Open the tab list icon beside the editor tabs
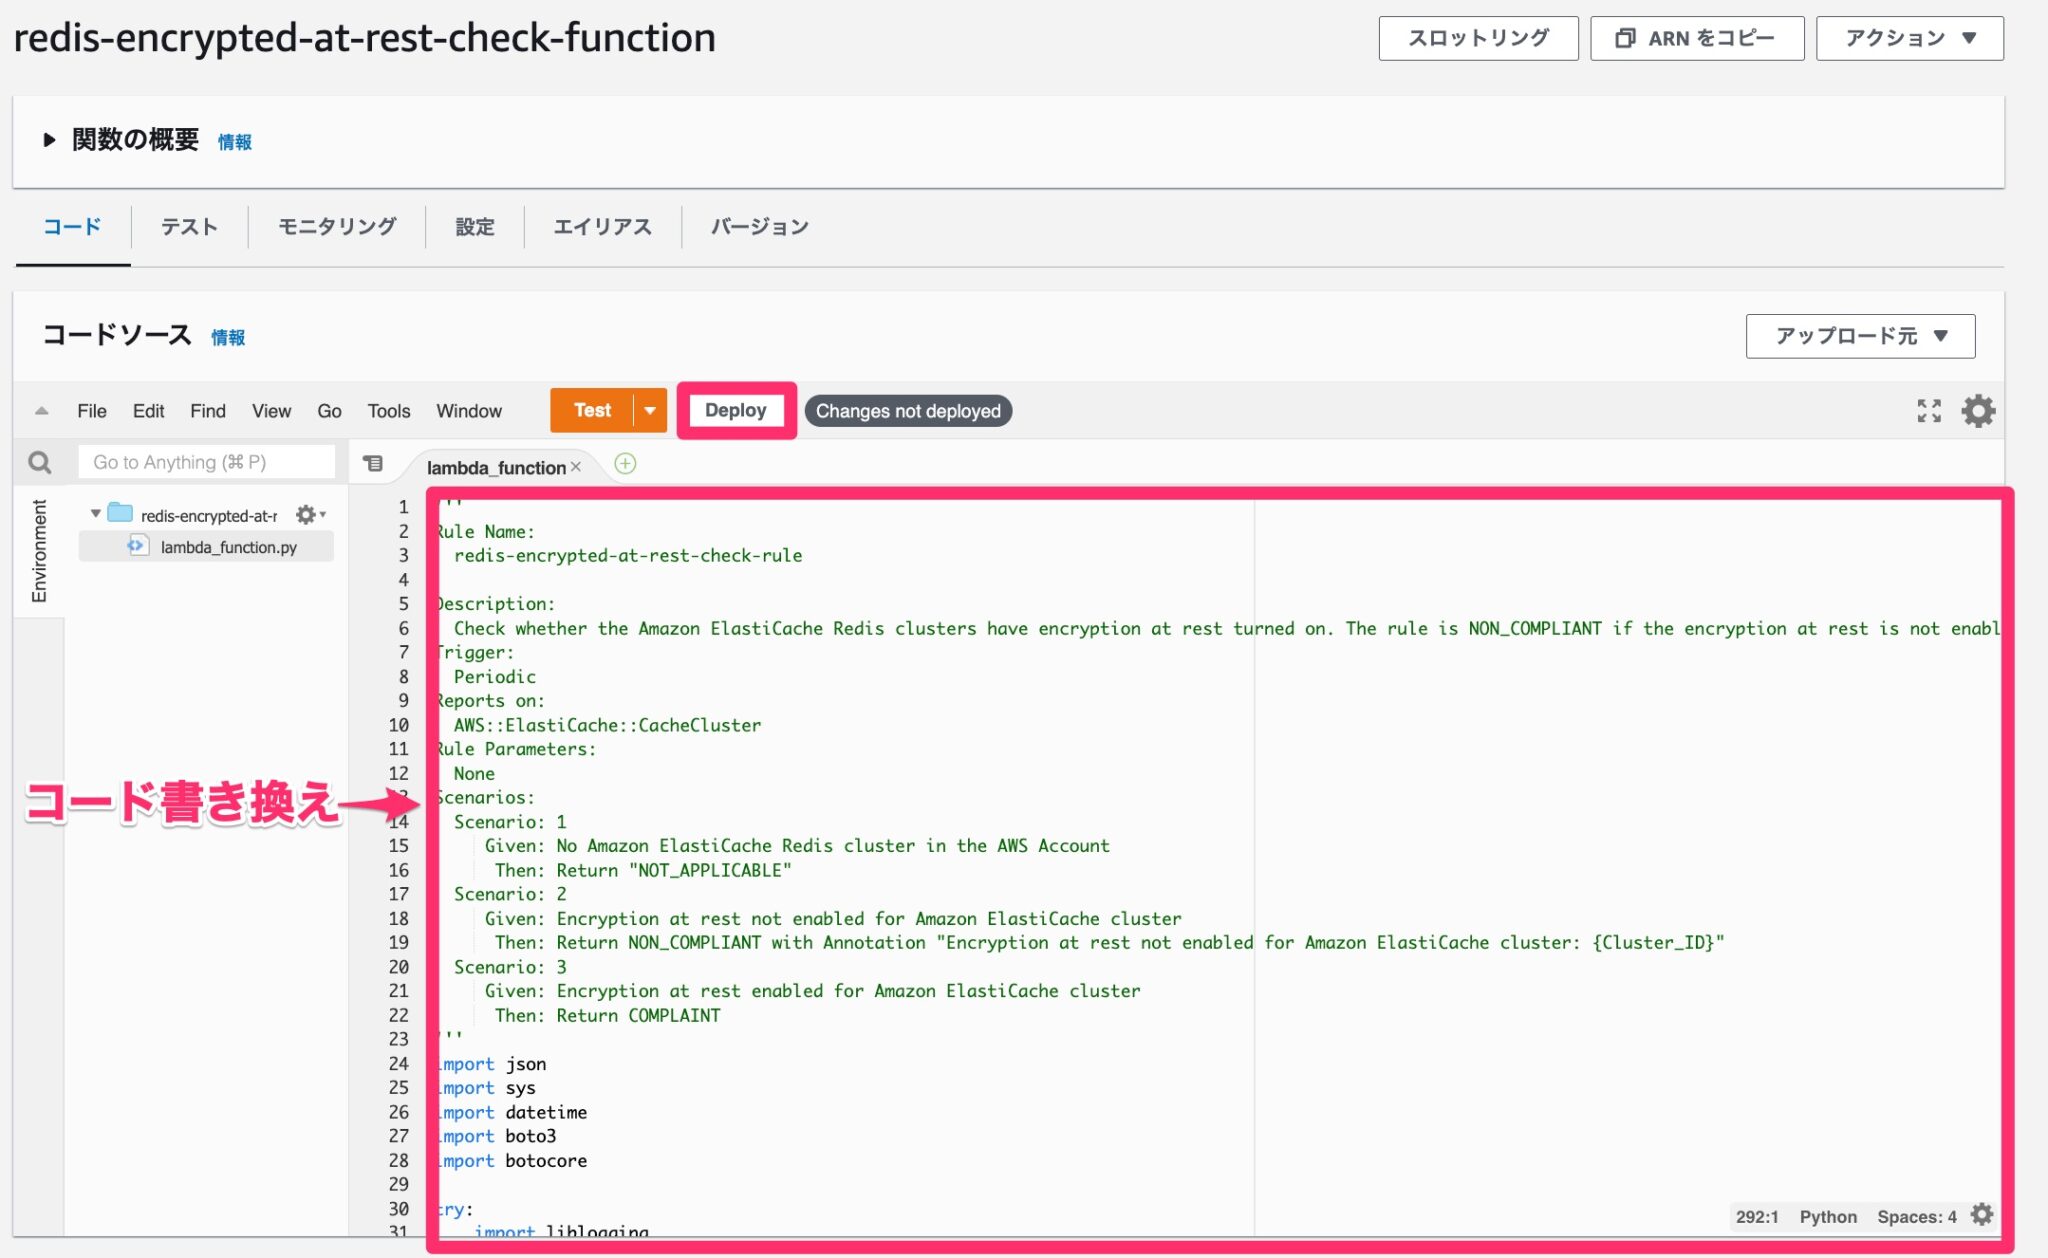This screenshot has height=1258, width=2048. (x=373, y=464)
